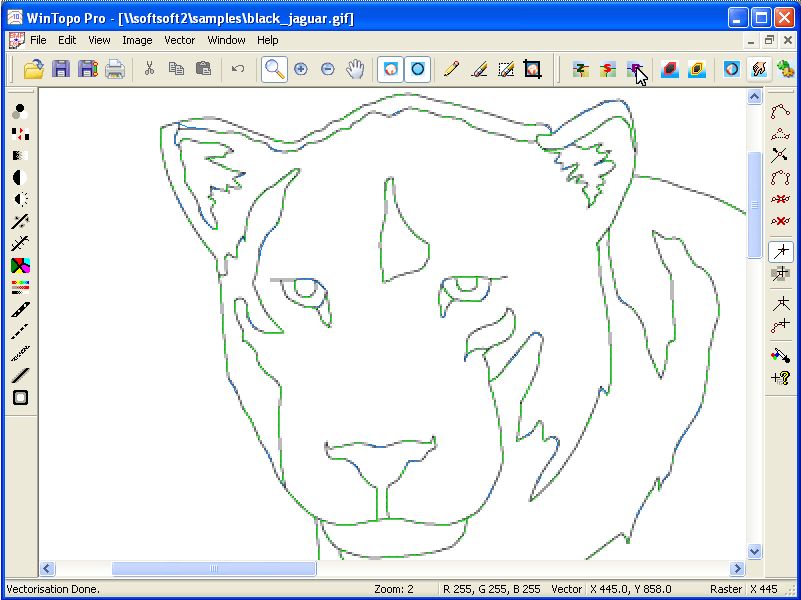Click the Open file folder icon
Screen dimensions: 801x600
pos(34,69)
